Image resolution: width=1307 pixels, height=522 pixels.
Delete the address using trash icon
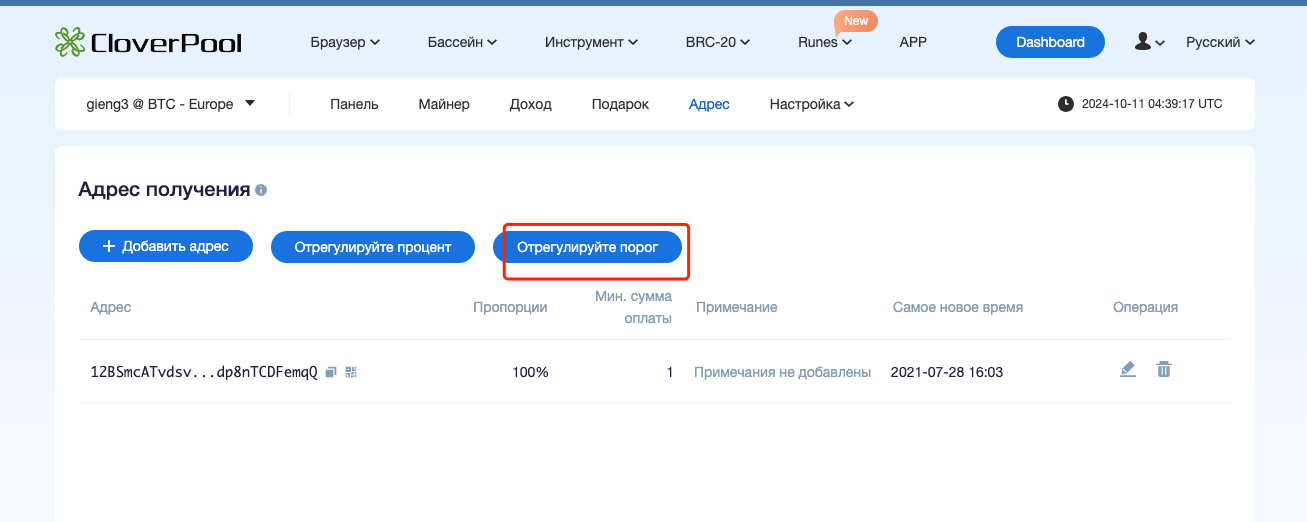pyautogui.click(x=1163, y=370)
